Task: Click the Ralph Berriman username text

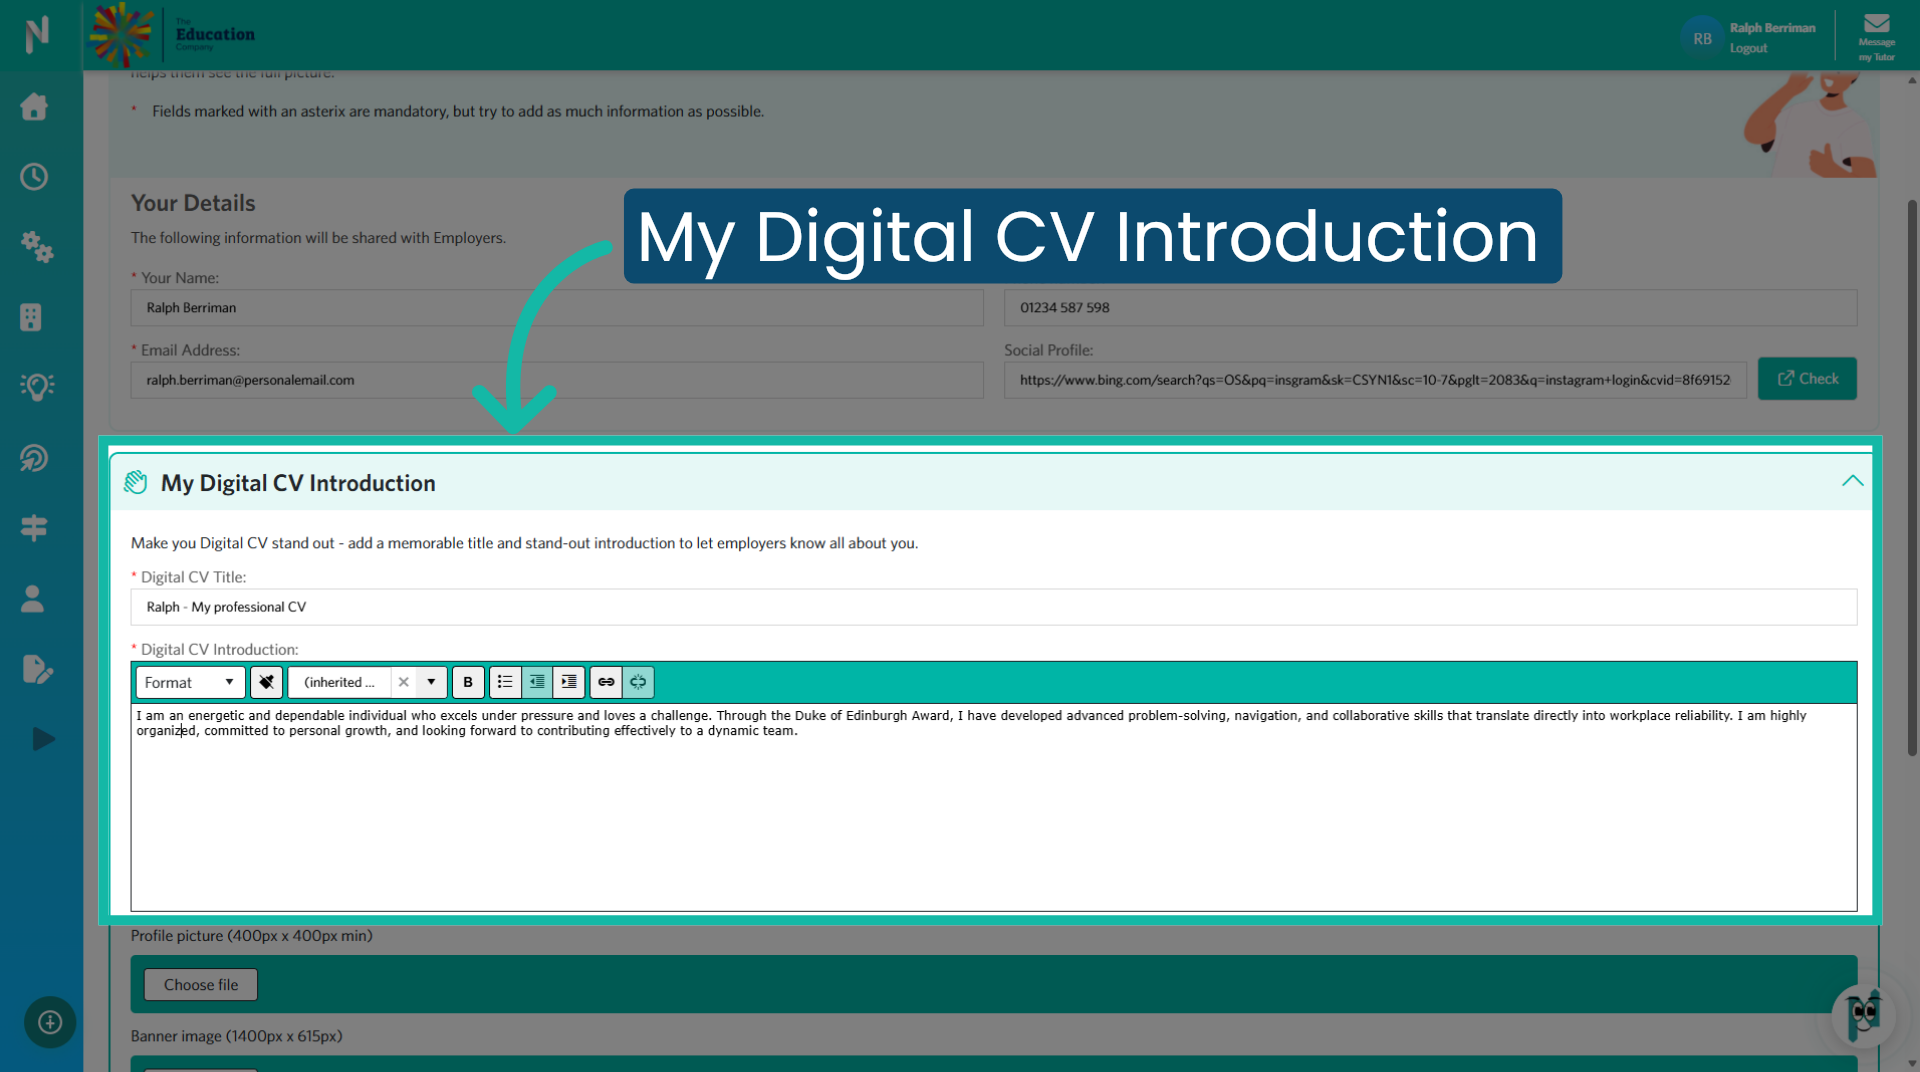Action: [x=1772, y=28]
